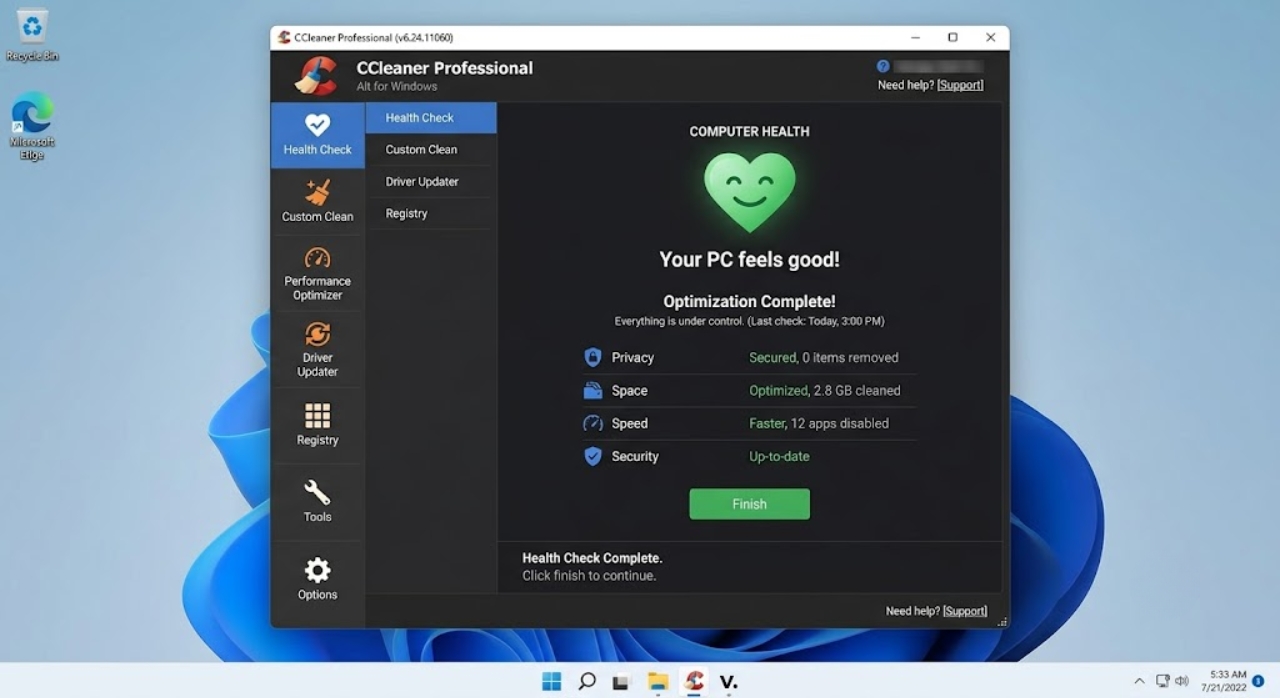Open taskbar Search magnifier

point(587,681)
